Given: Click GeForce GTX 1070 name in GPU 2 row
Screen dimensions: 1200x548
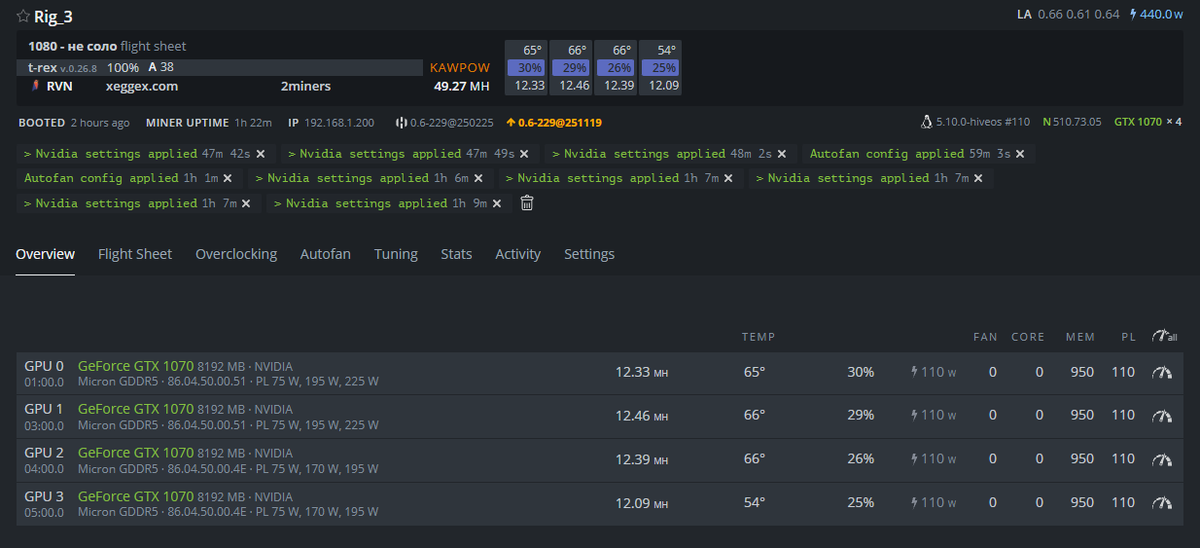Looking at the screenshot, I should click(136, 452).
